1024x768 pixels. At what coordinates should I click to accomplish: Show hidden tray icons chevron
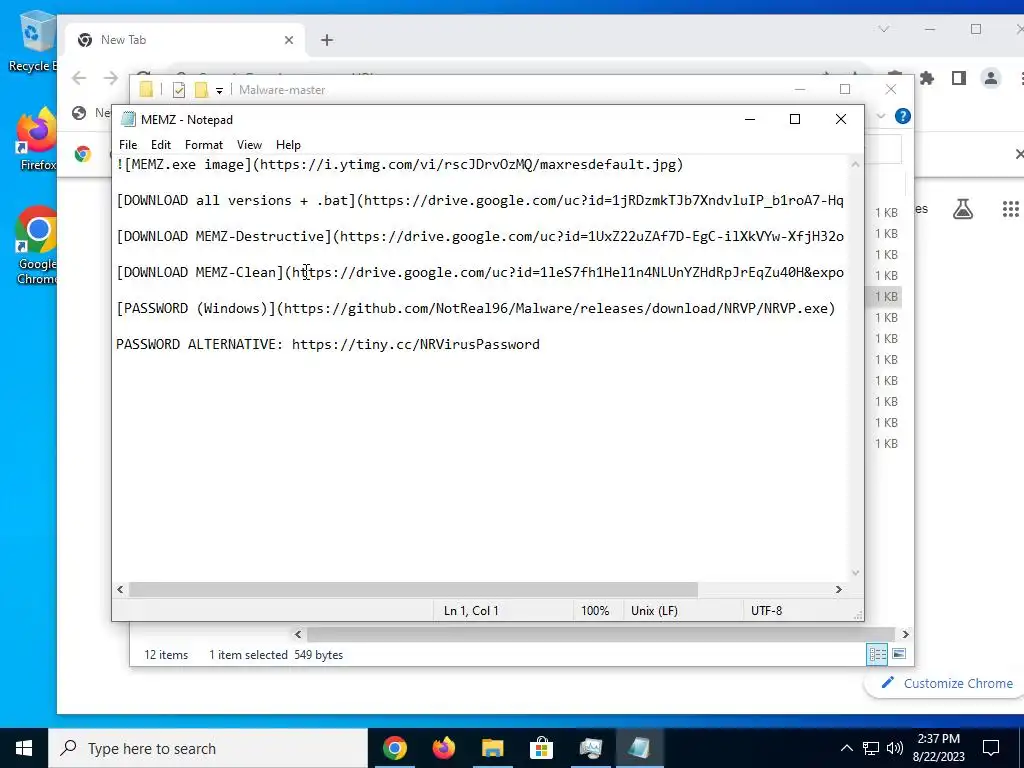[846, 748]
